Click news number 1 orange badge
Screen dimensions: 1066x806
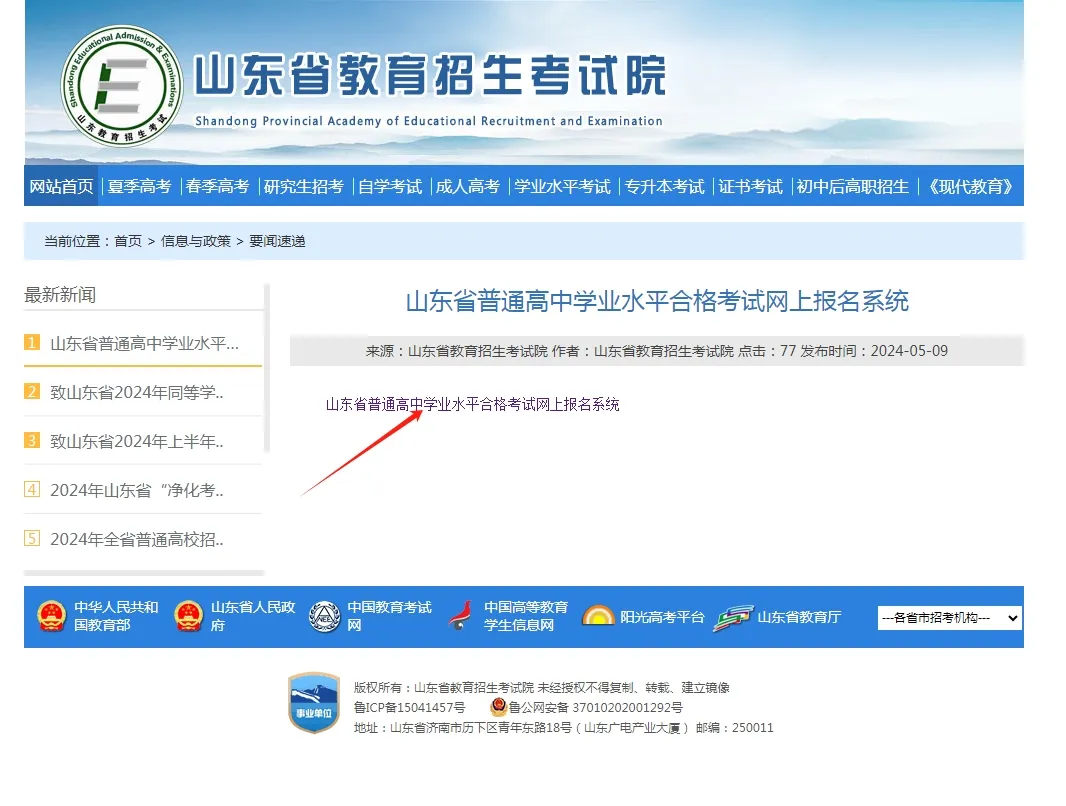point(32,342)
